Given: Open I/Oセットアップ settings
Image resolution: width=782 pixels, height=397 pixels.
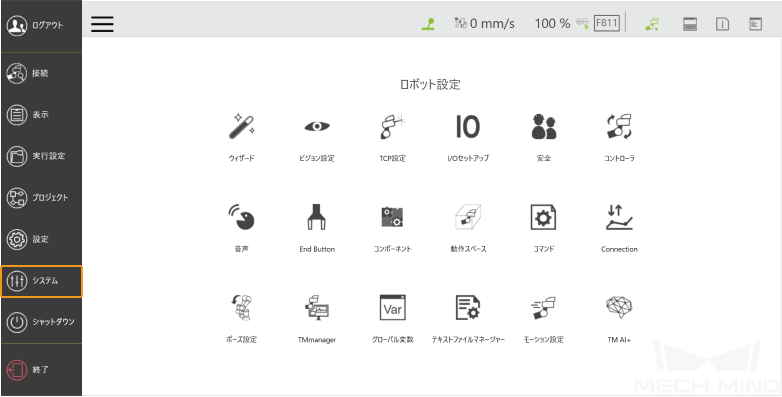Looking at the screenshot, I should [468, 127].
